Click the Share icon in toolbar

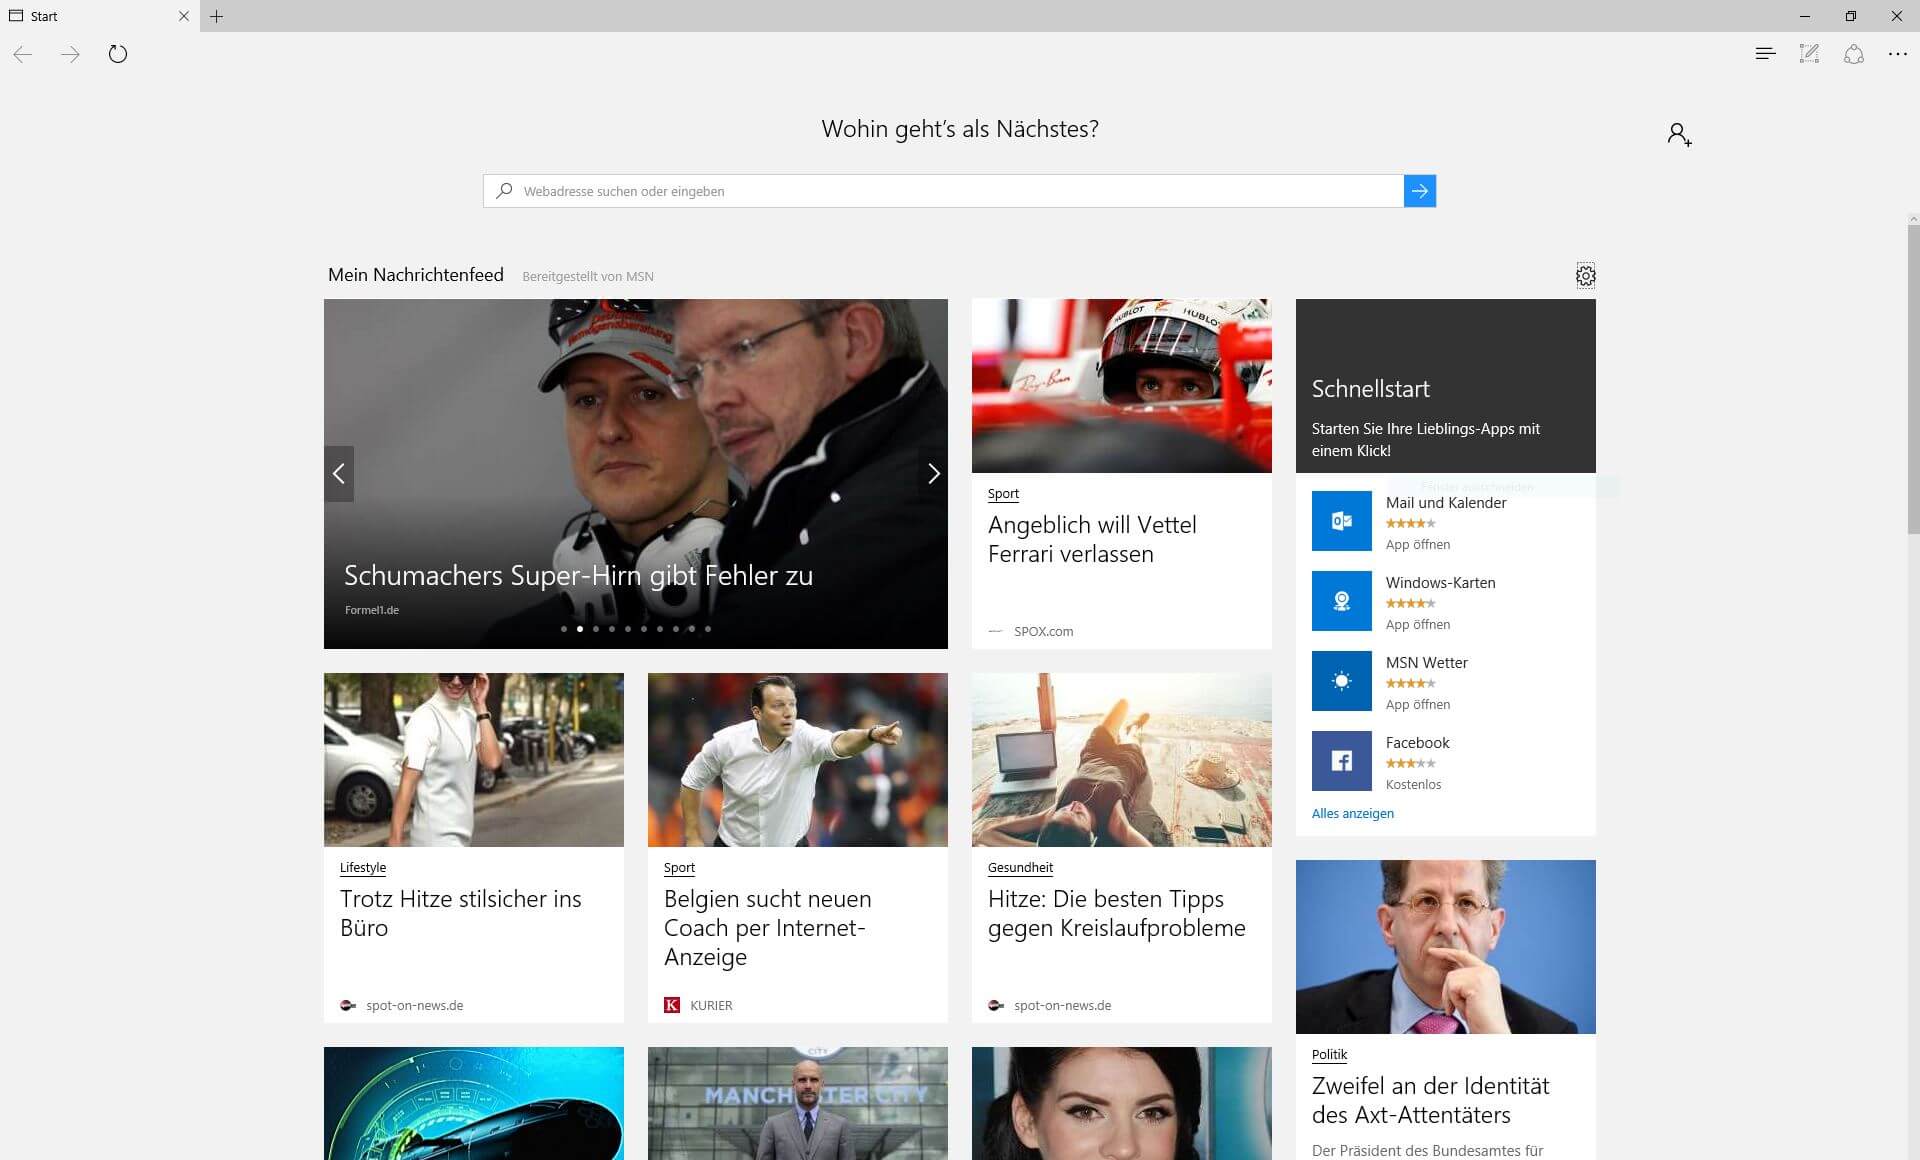tap(1854, 54)
